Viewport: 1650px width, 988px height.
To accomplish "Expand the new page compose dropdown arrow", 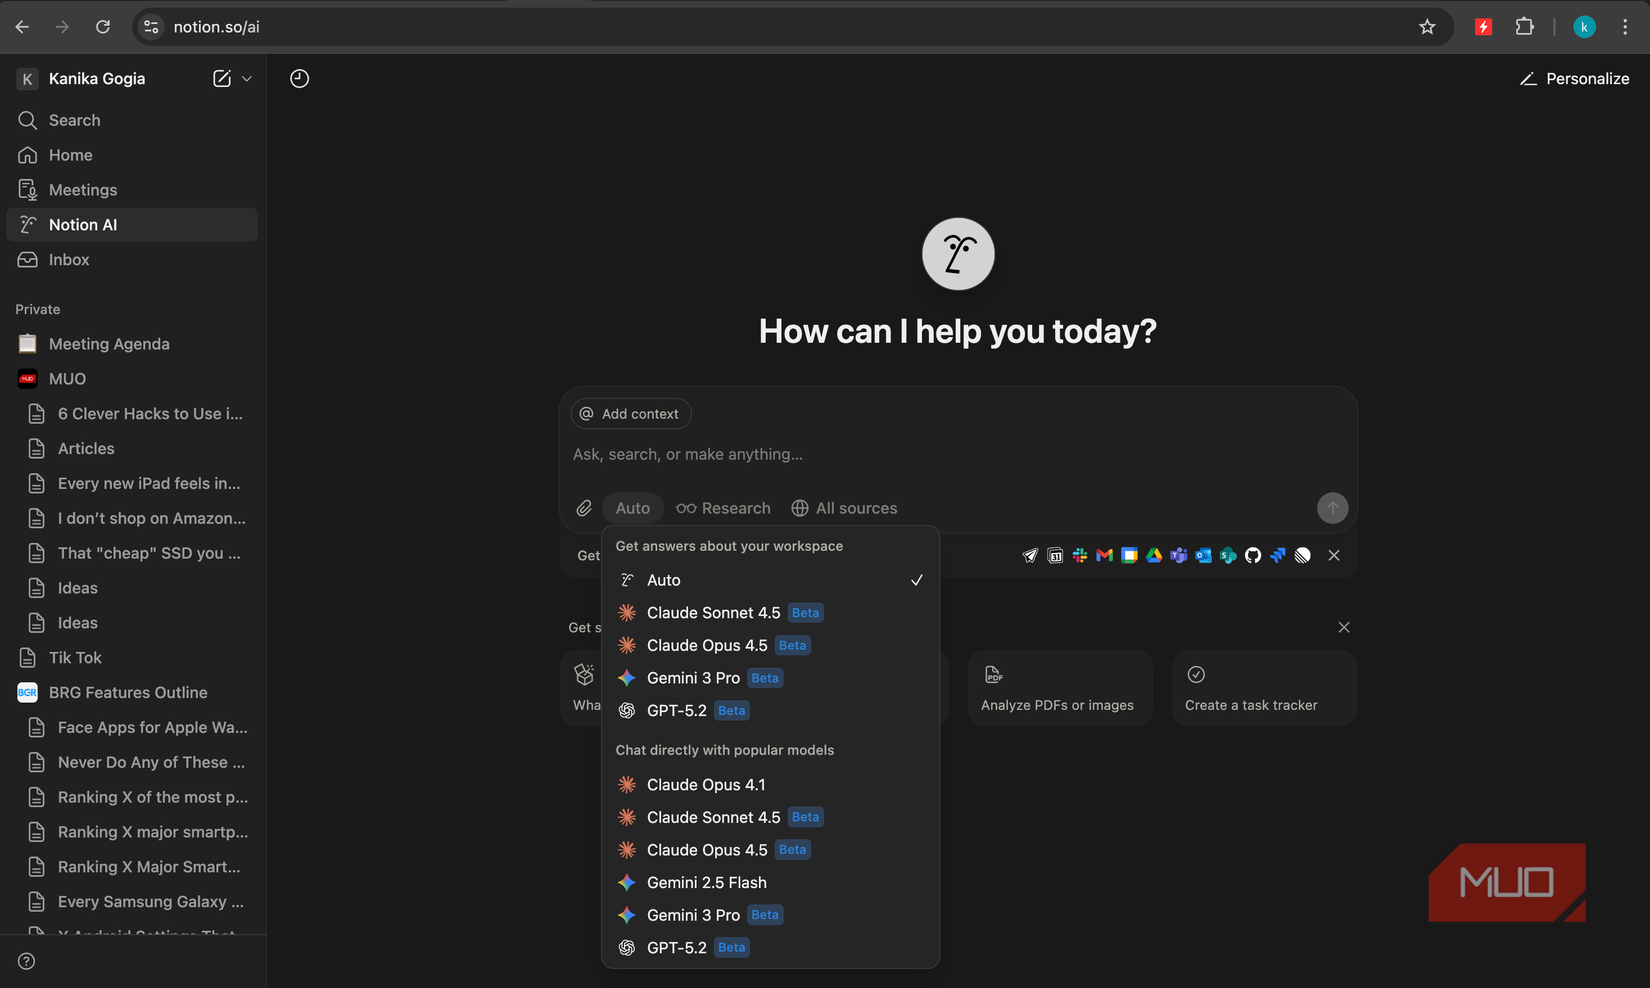I will click(x=246, y=78).
